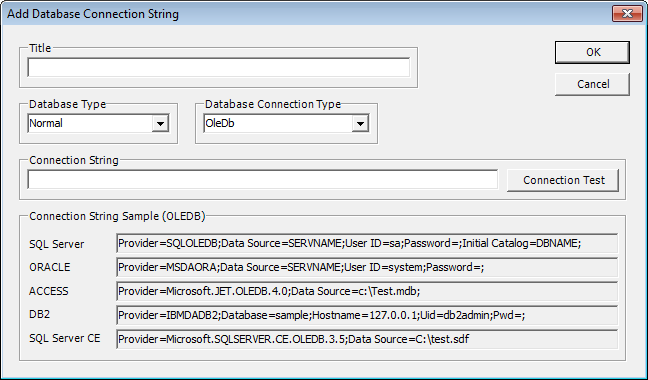This screenshot has width=648, height=380.
Task: Click the OK button
Action: [592, 52]
